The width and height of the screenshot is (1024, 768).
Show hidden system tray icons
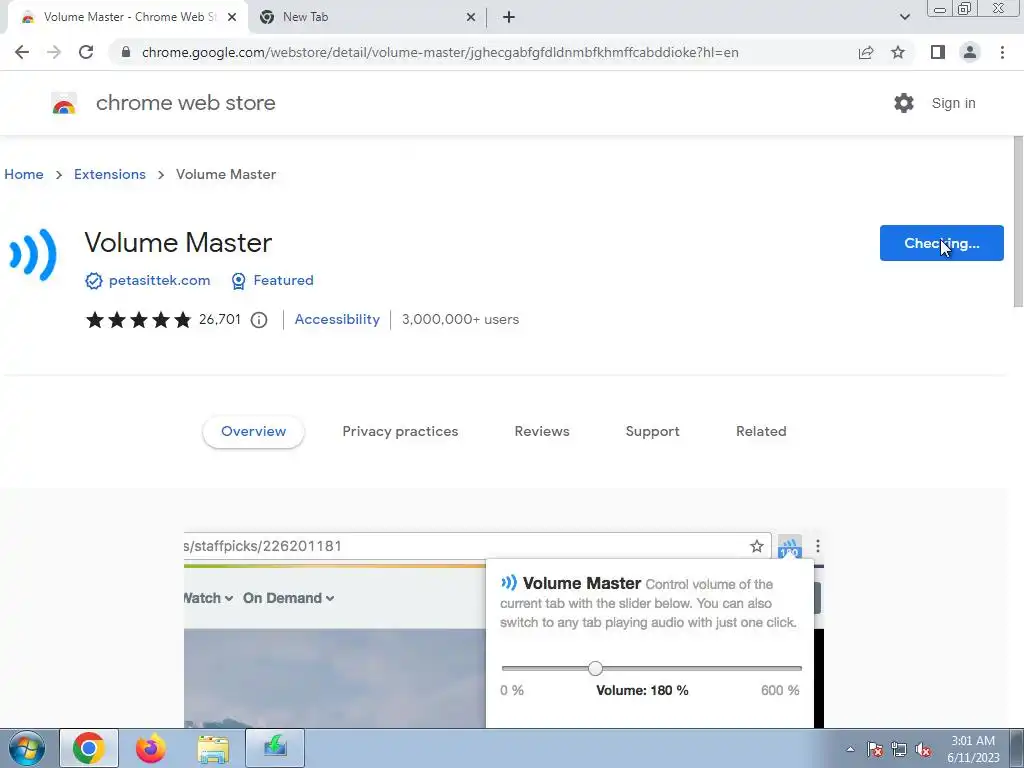click(x=850, y=749)
